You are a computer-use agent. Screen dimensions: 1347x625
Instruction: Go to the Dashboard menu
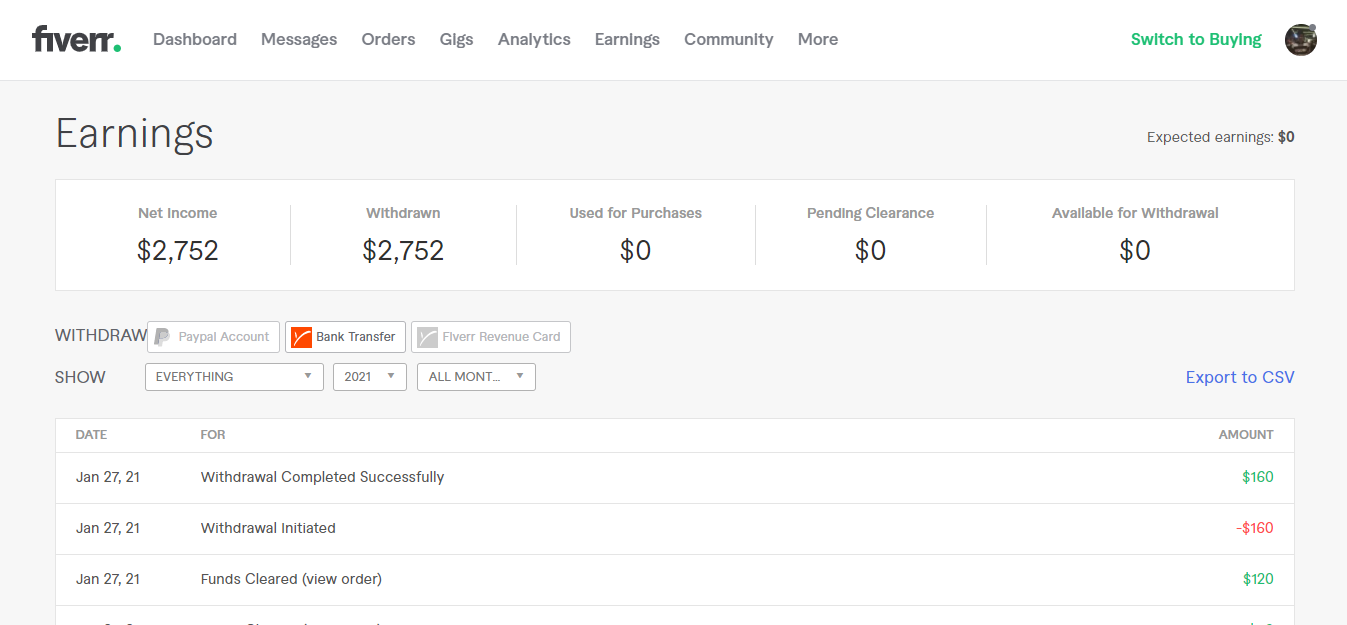pyautogui.click(x=195, y=40)
